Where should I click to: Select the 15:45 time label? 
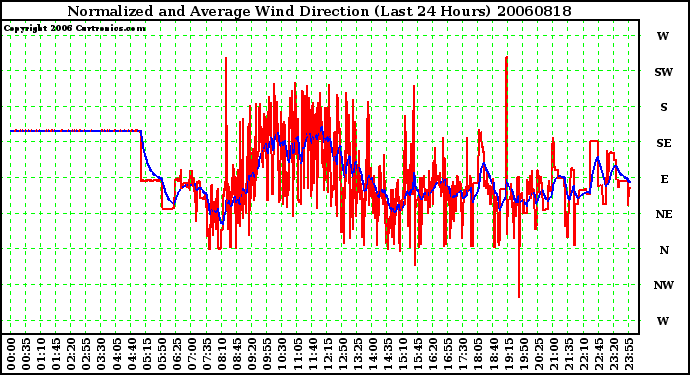(x=418, y=354)
